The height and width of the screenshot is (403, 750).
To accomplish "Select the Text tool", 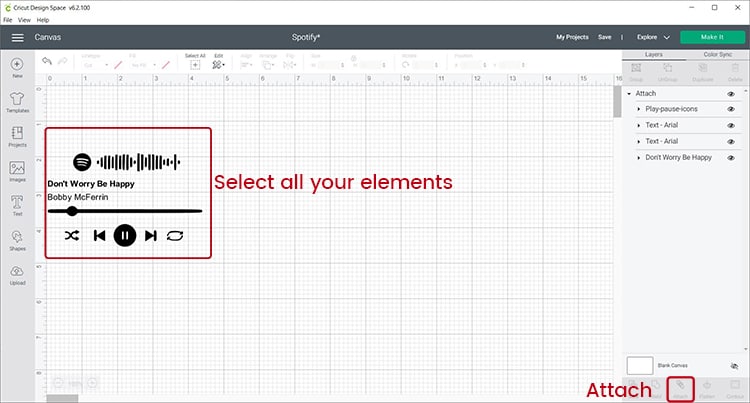I will [17, 206].
